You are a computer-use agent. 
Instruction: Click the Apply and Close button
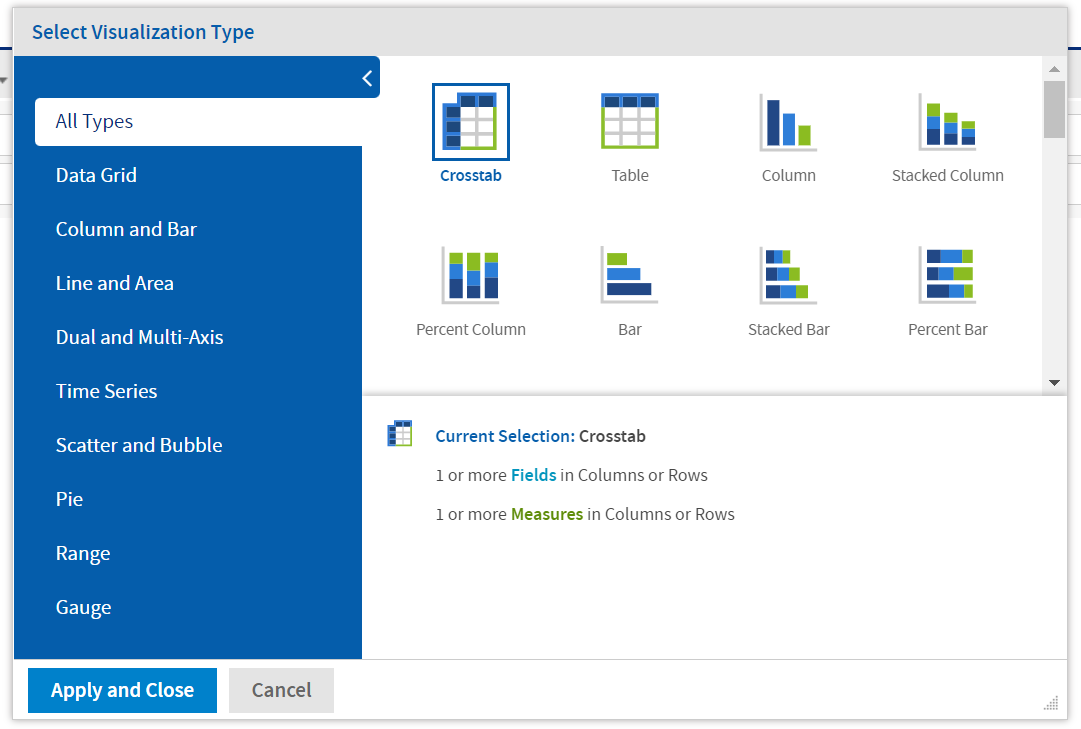coord(121,690)
